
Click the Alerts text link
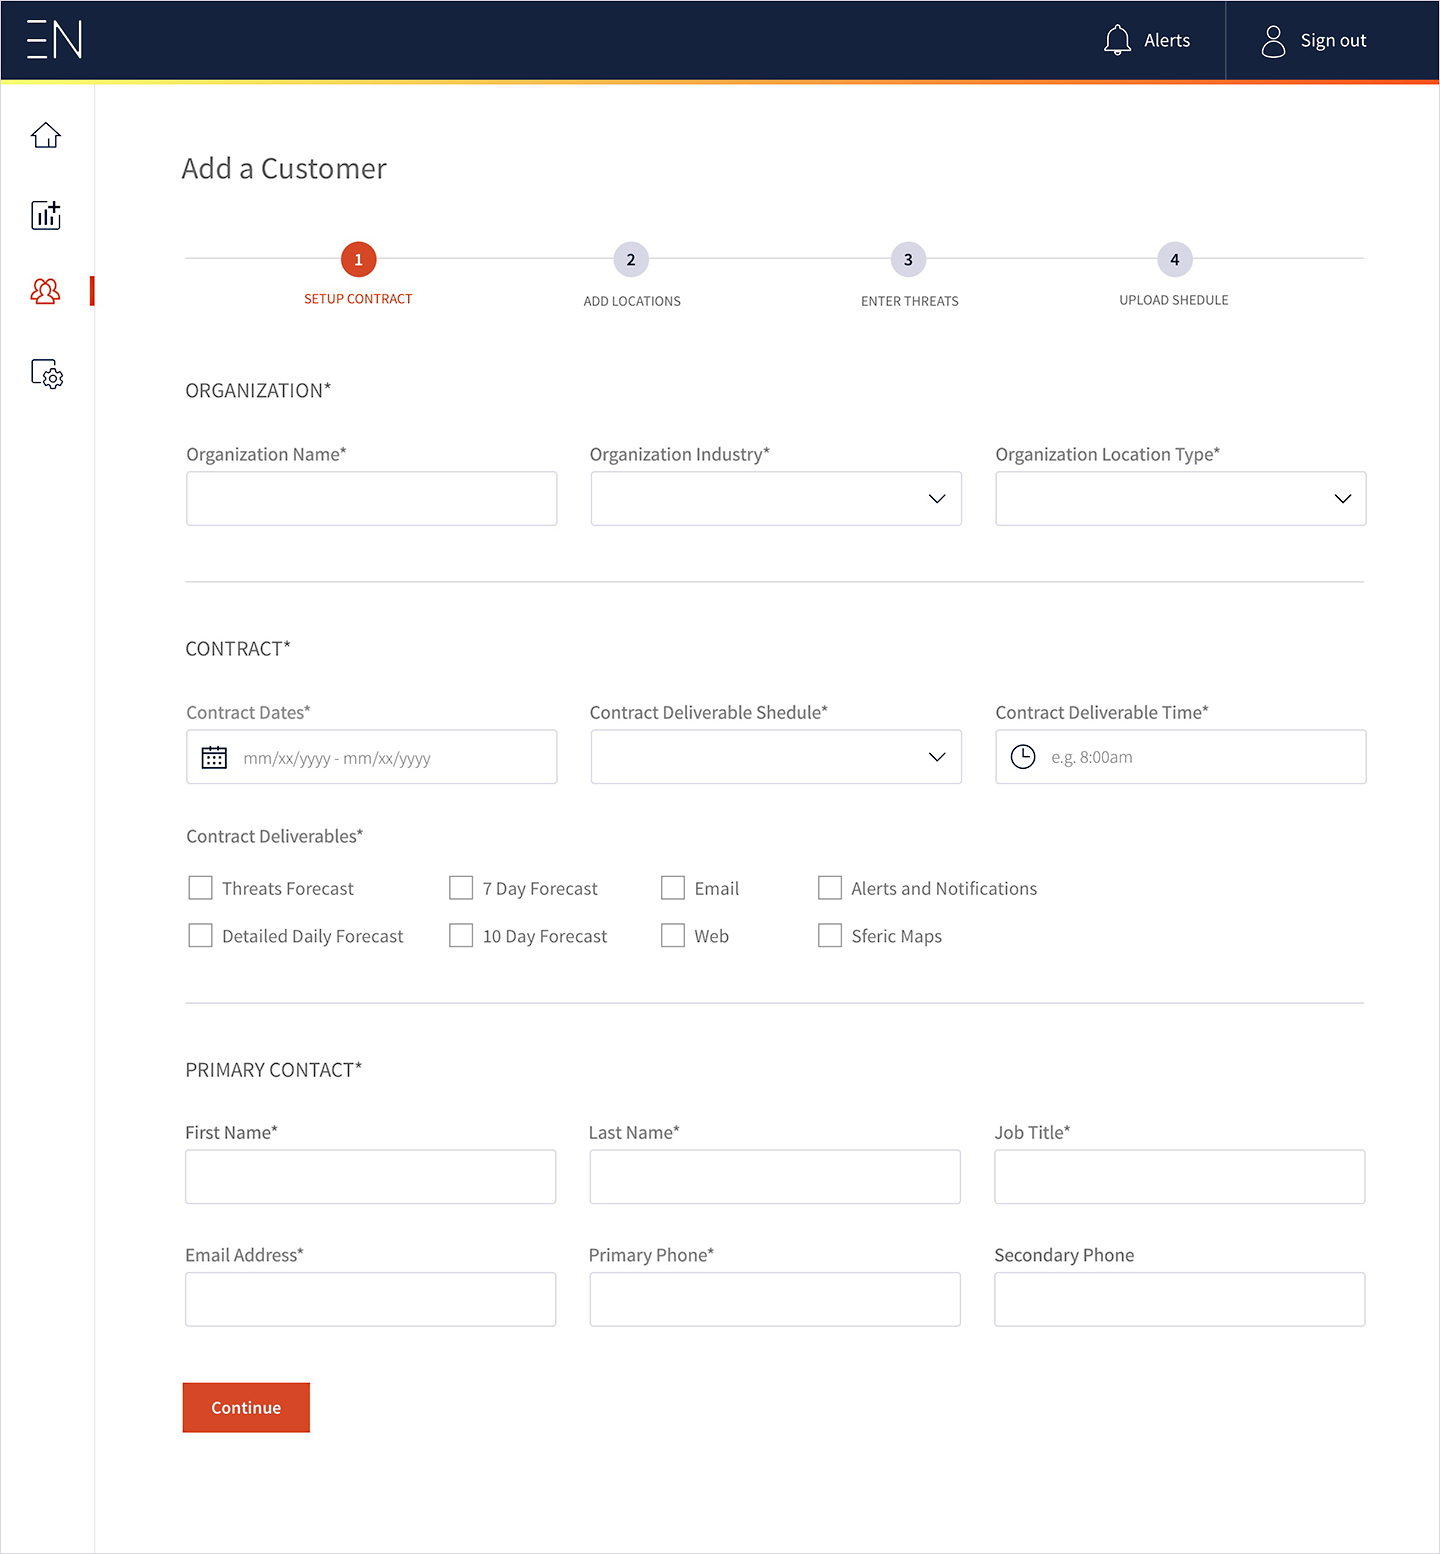pos(1167,41)
